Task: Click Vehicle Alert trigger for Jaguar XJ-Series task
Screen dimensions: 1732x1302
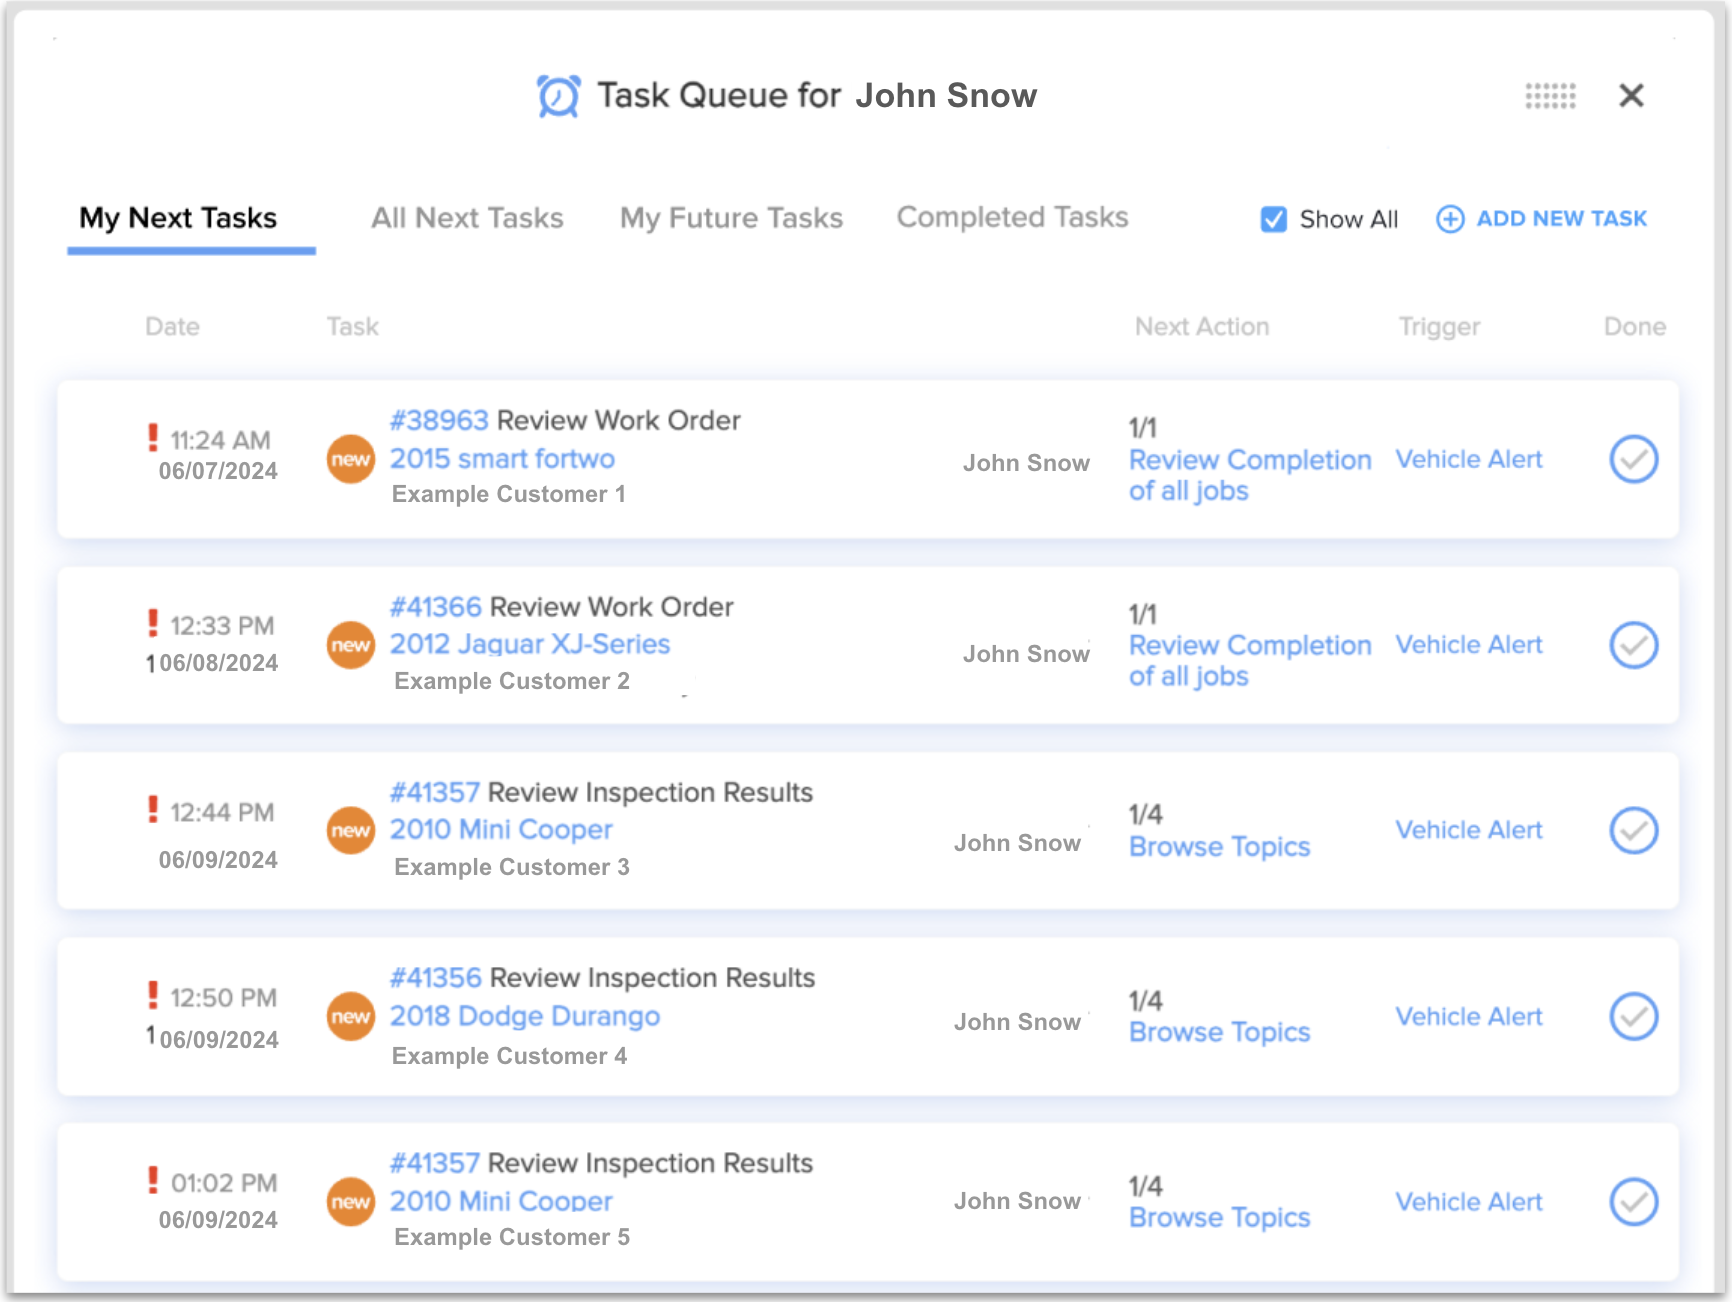Action: 1469,645
